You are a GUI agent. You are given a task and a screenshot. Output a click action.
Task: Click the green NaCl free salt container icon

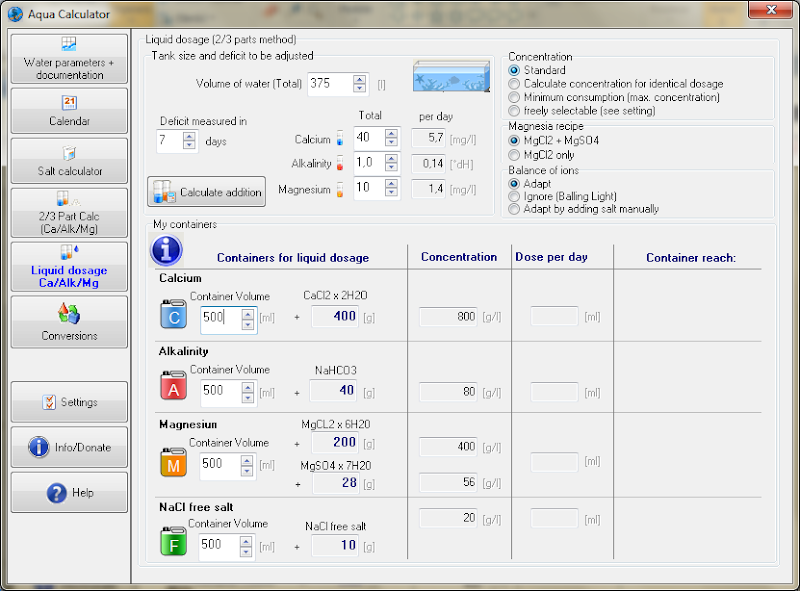pyautogui.click(x=173, y=543)
